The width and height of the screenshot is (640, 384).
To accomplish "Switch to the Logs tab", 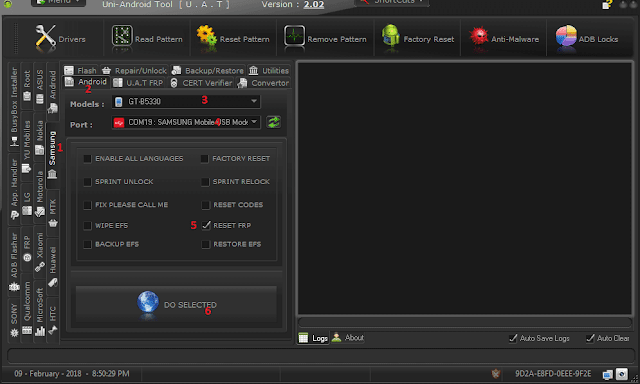I will (313, 338).
